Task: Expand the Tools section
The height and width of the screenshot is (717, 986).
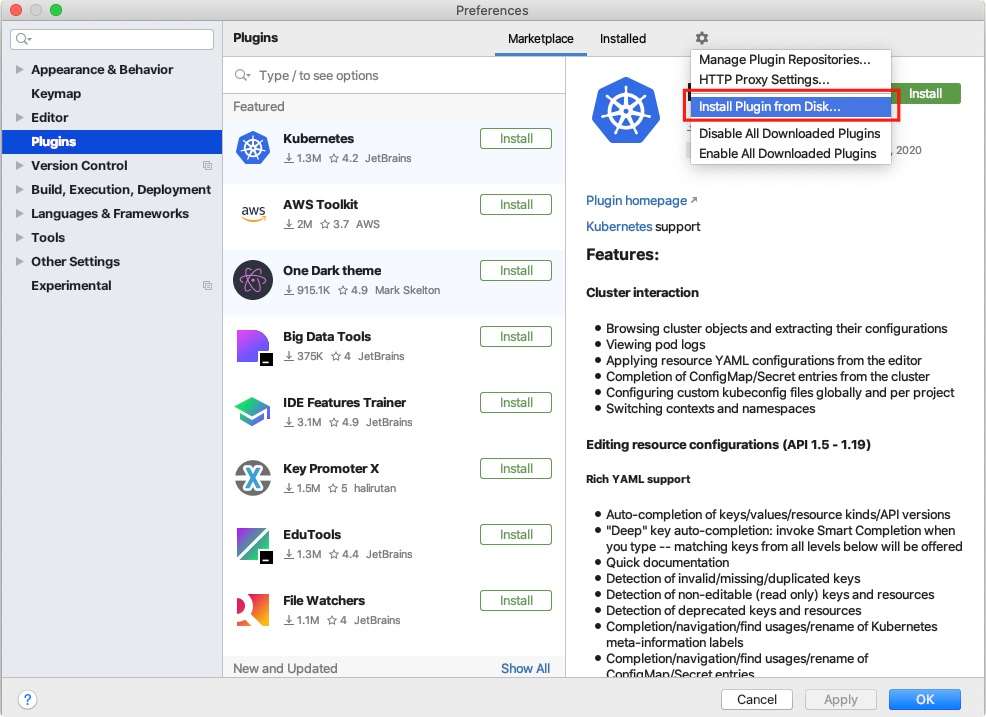Action: pyautogui.click(x=19, y=237)
